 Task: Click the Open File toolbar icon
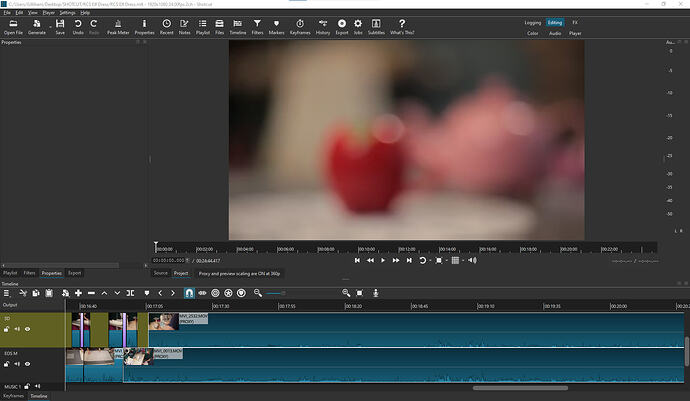click(x=13, y=27)
